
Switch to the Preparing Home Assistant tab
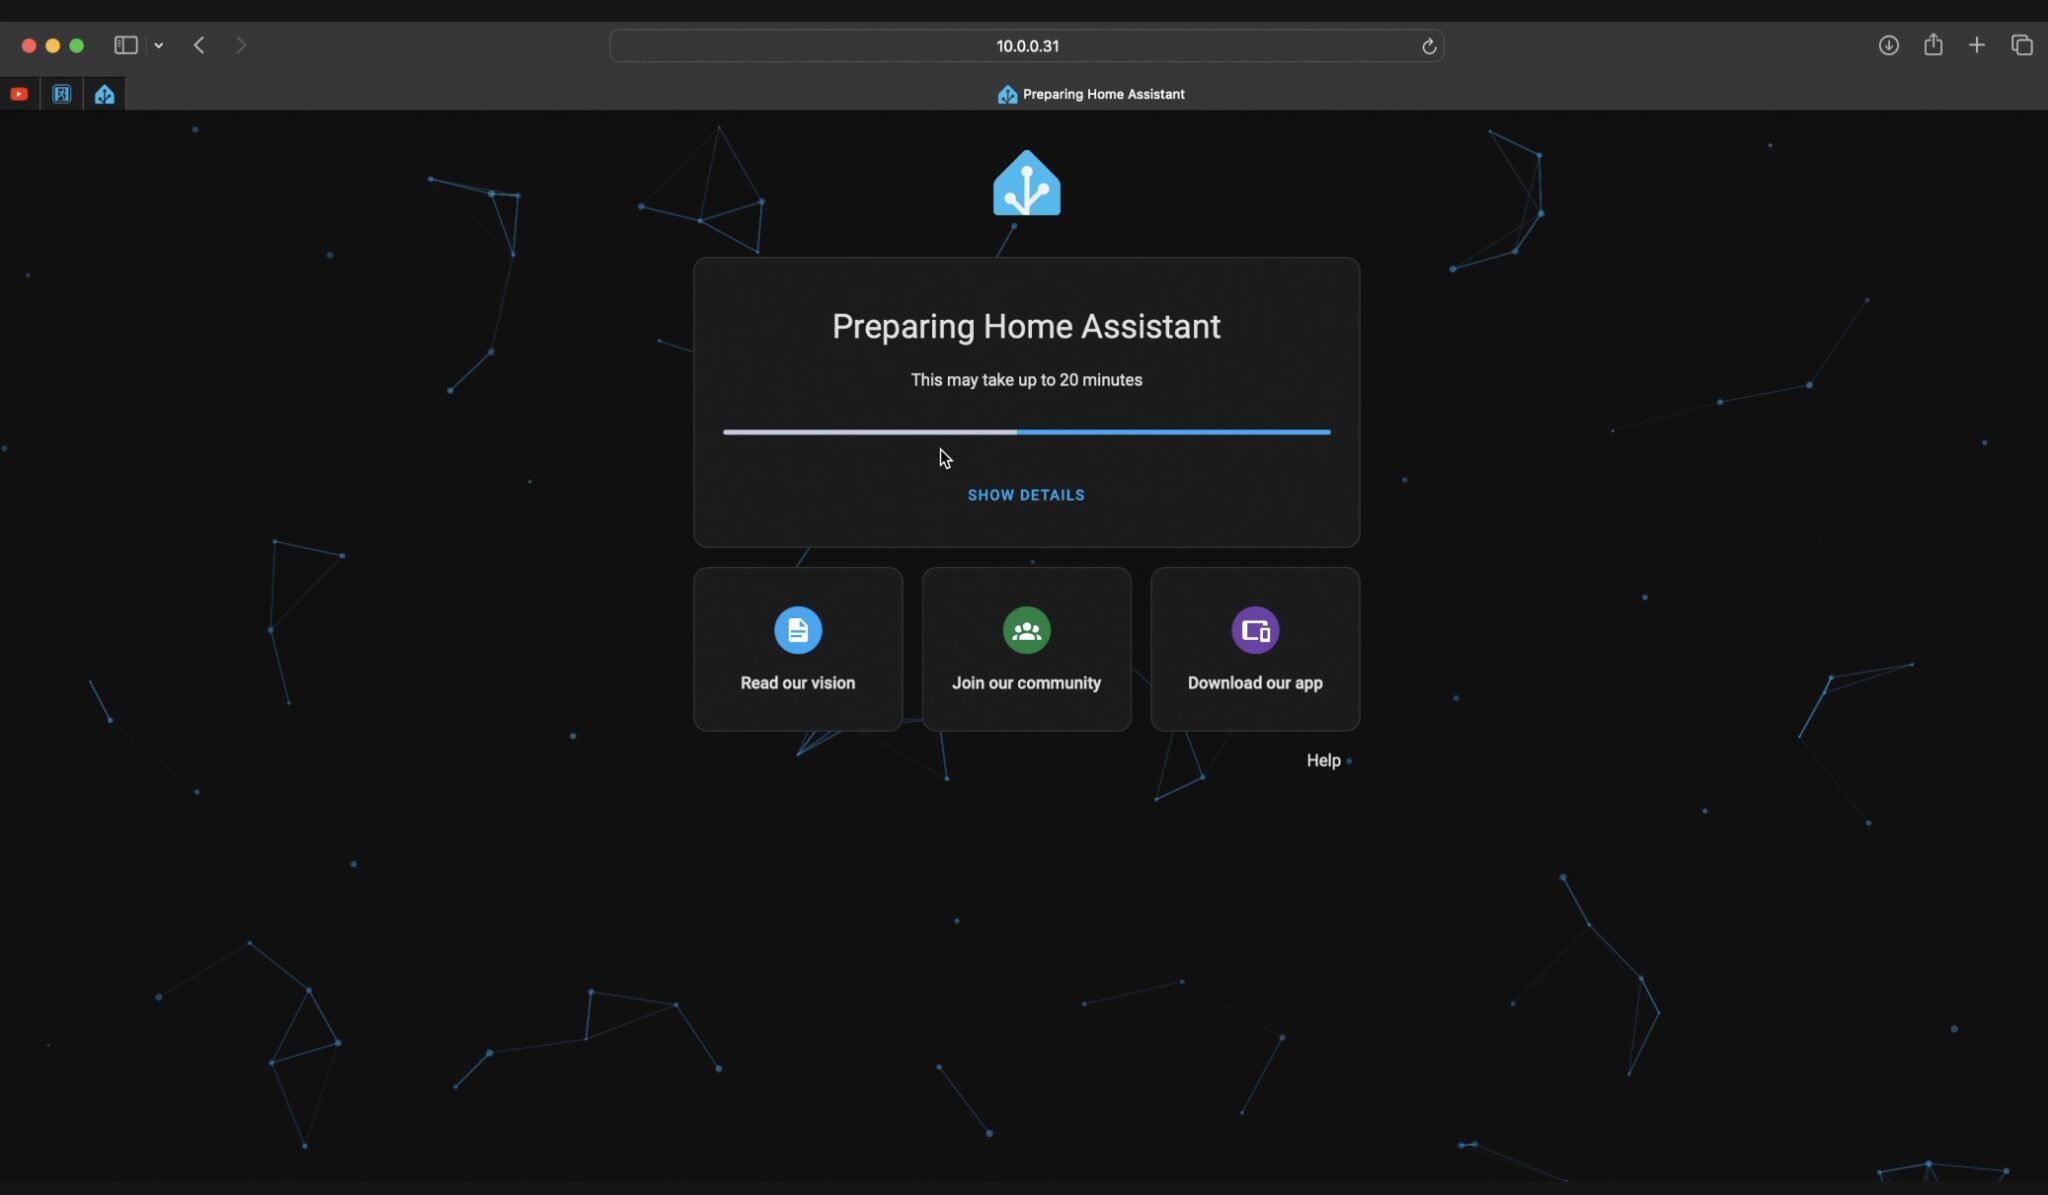click(1089, 93)
